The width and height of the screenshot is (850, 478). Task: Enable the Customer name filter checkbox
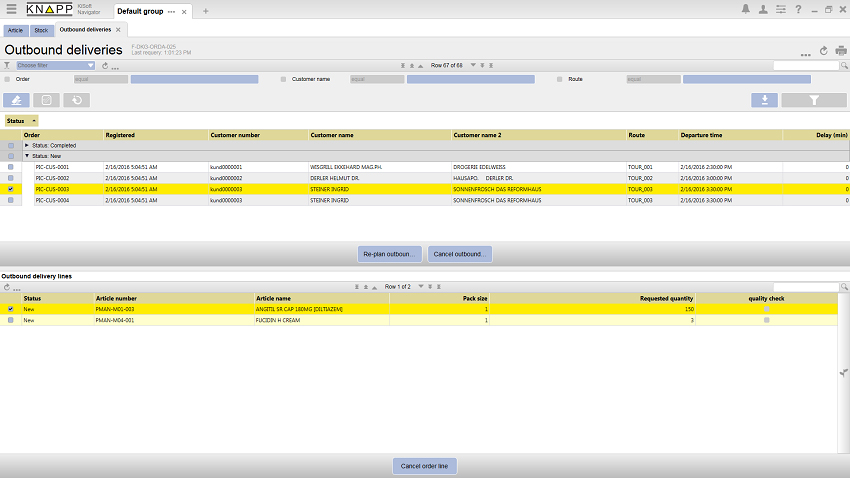[283, 79]
